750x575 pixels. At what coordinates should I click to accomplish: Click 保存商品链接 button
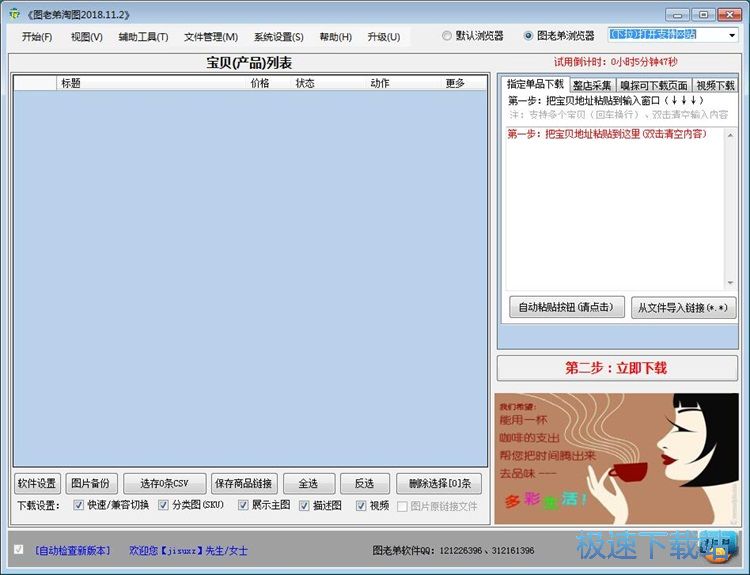tap(243, 483)
